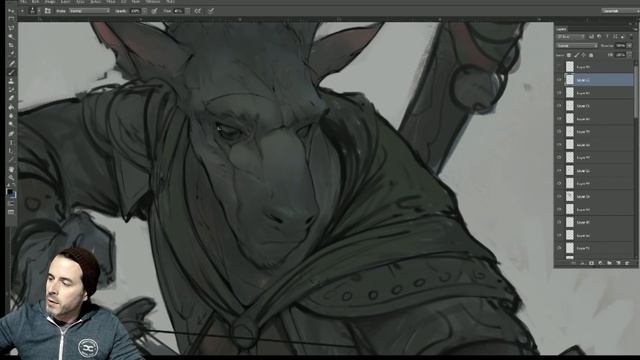
Task: Open the layer Opacity slider dropdown
Action: [x=629, y=46]
